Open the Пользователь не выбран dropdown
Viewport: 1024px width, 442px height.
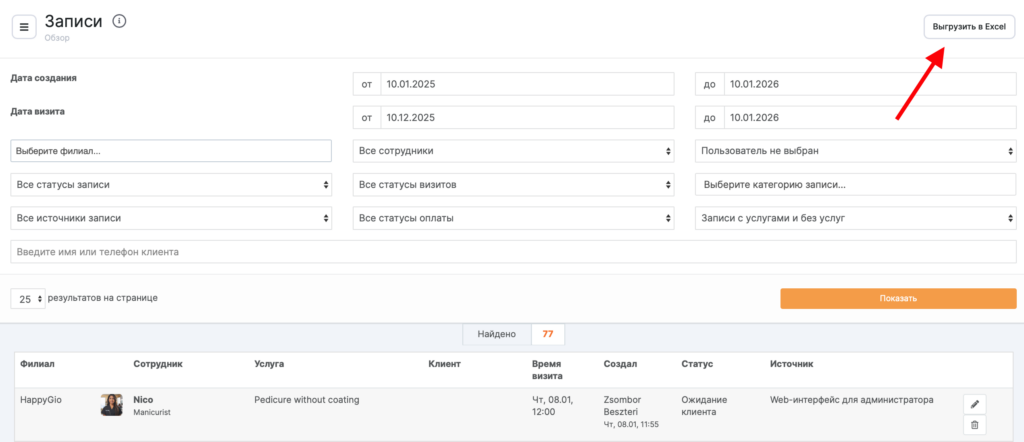856,151
